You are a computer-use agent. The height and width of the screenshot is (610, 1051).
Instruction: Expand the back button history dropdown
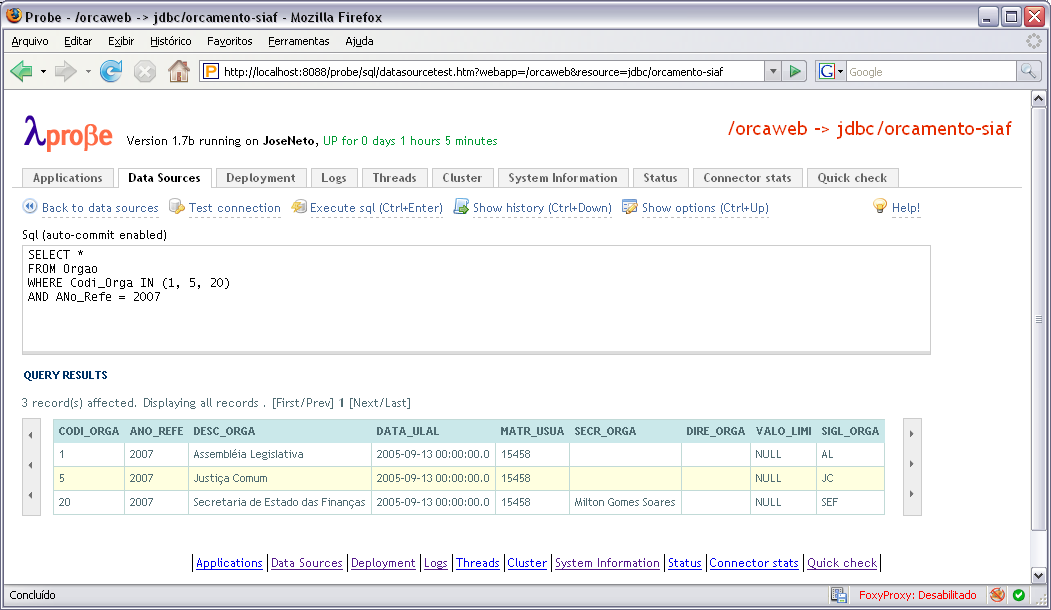44,72
